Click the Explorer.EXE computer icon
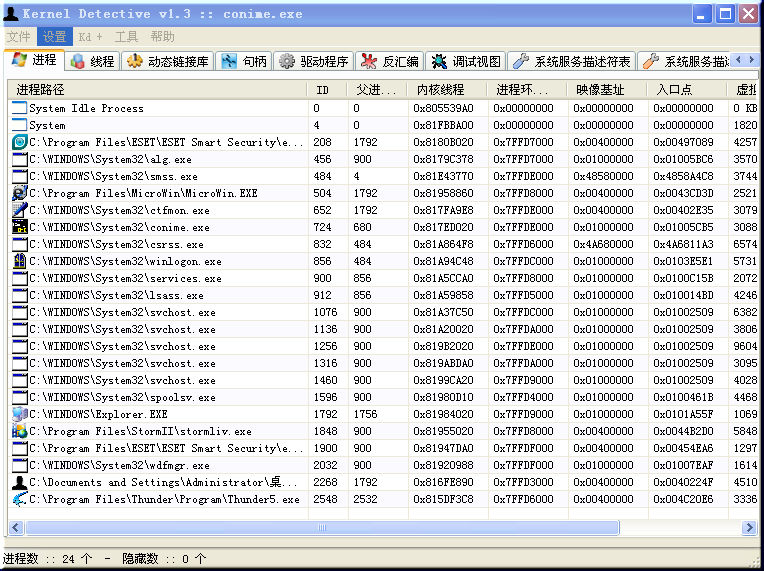The width and height of the screenshot is (764, 571). click(19, 415)
